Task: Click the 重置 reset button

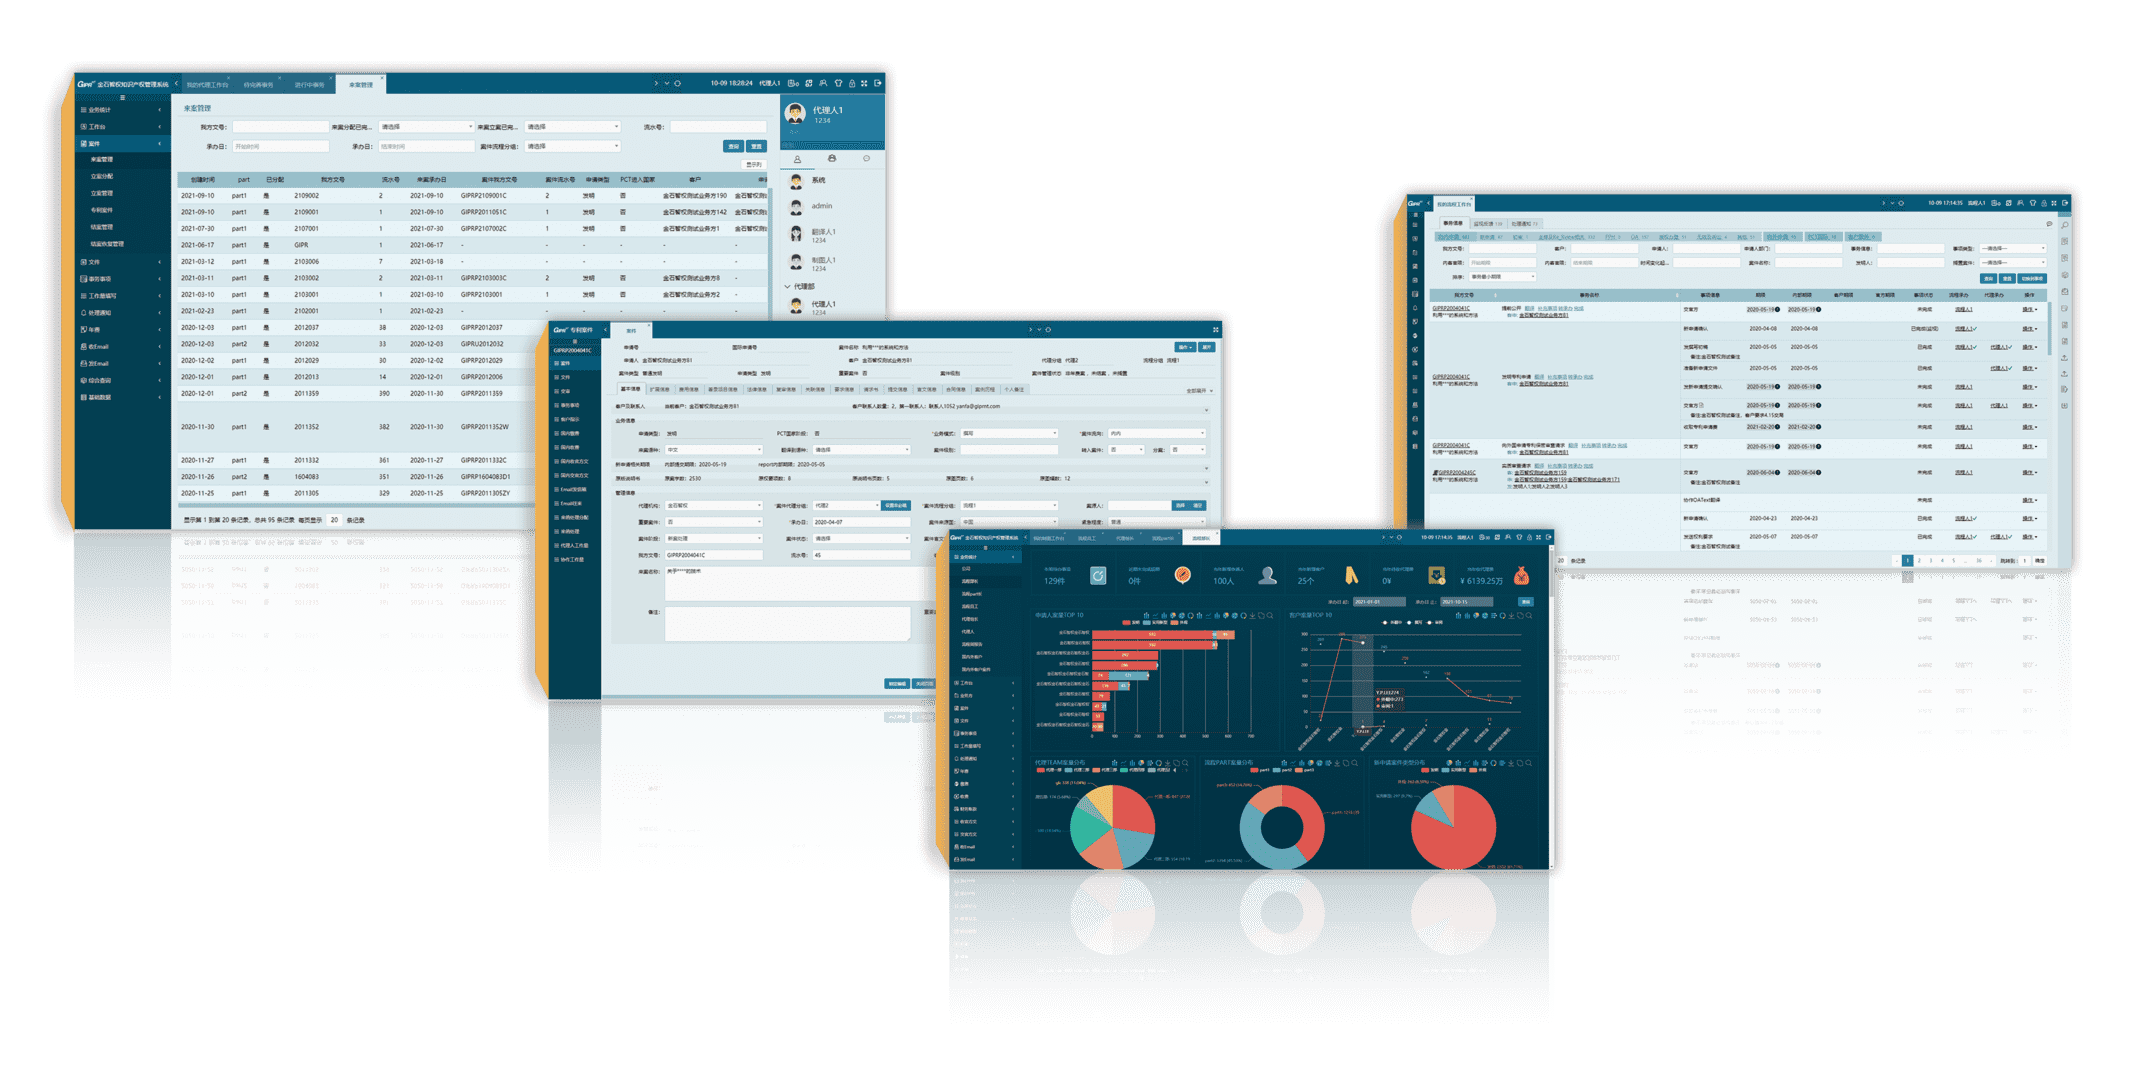Action: [756, 145]
